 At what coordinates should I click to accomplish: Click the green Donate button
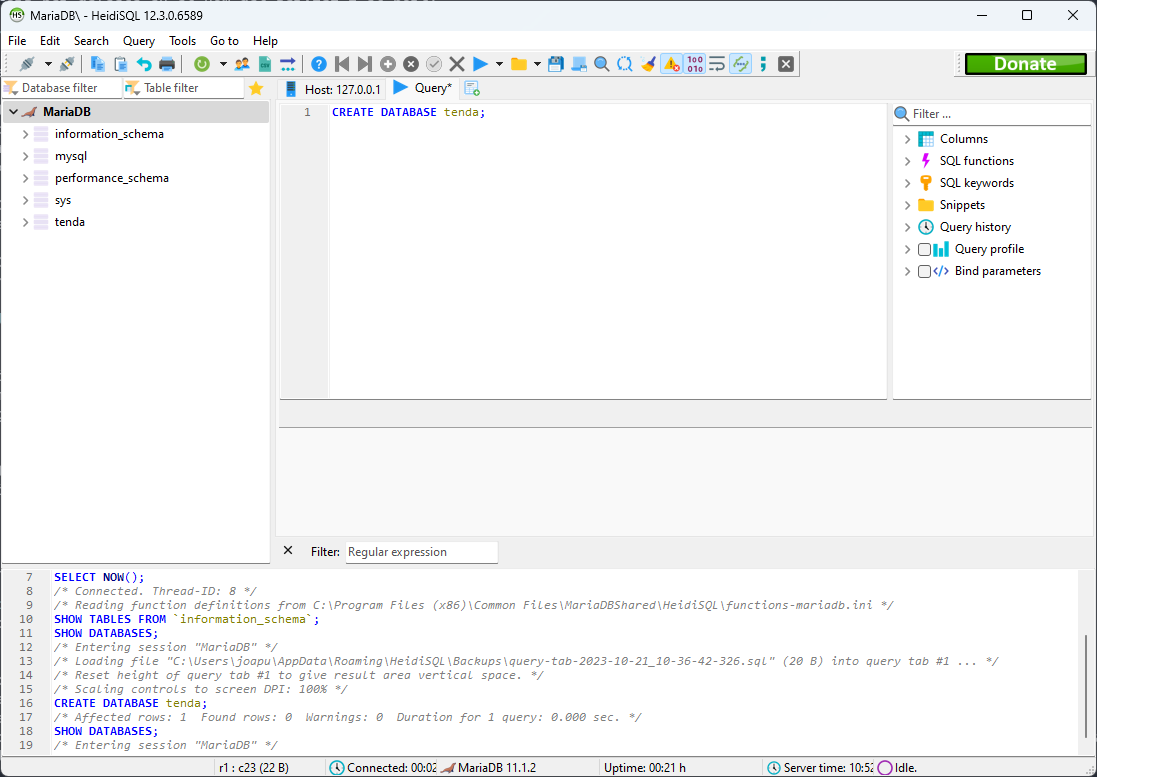click(x=1025, y=64)
